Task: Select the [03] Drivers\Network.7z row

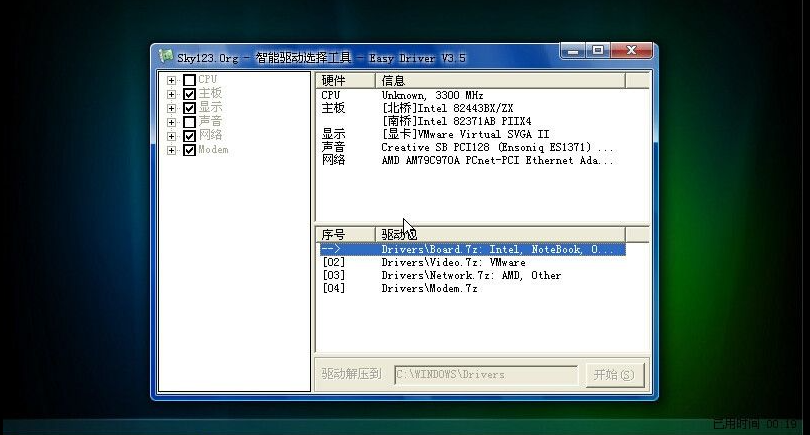Action: [473, 275]
